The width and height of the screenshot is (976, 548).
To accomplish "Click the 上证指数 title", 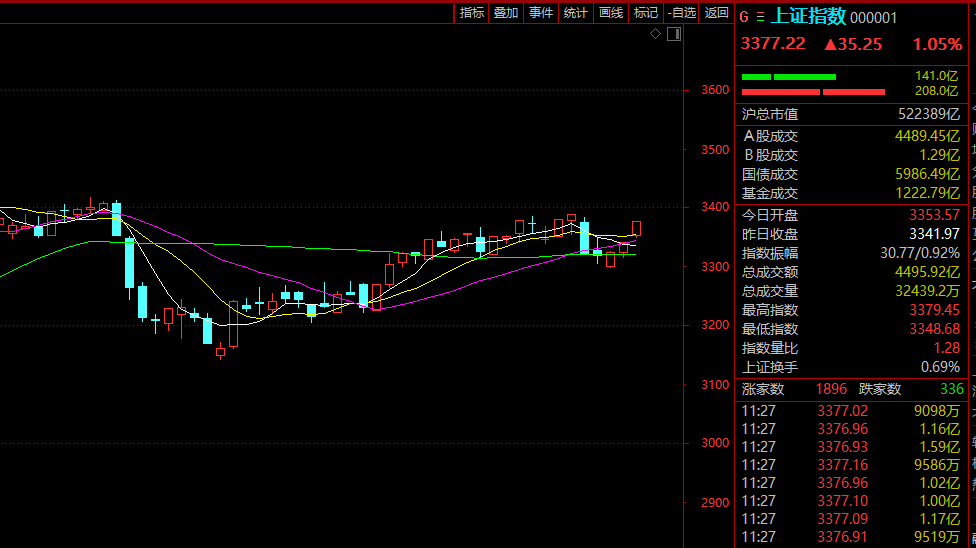I will [809, 16].
